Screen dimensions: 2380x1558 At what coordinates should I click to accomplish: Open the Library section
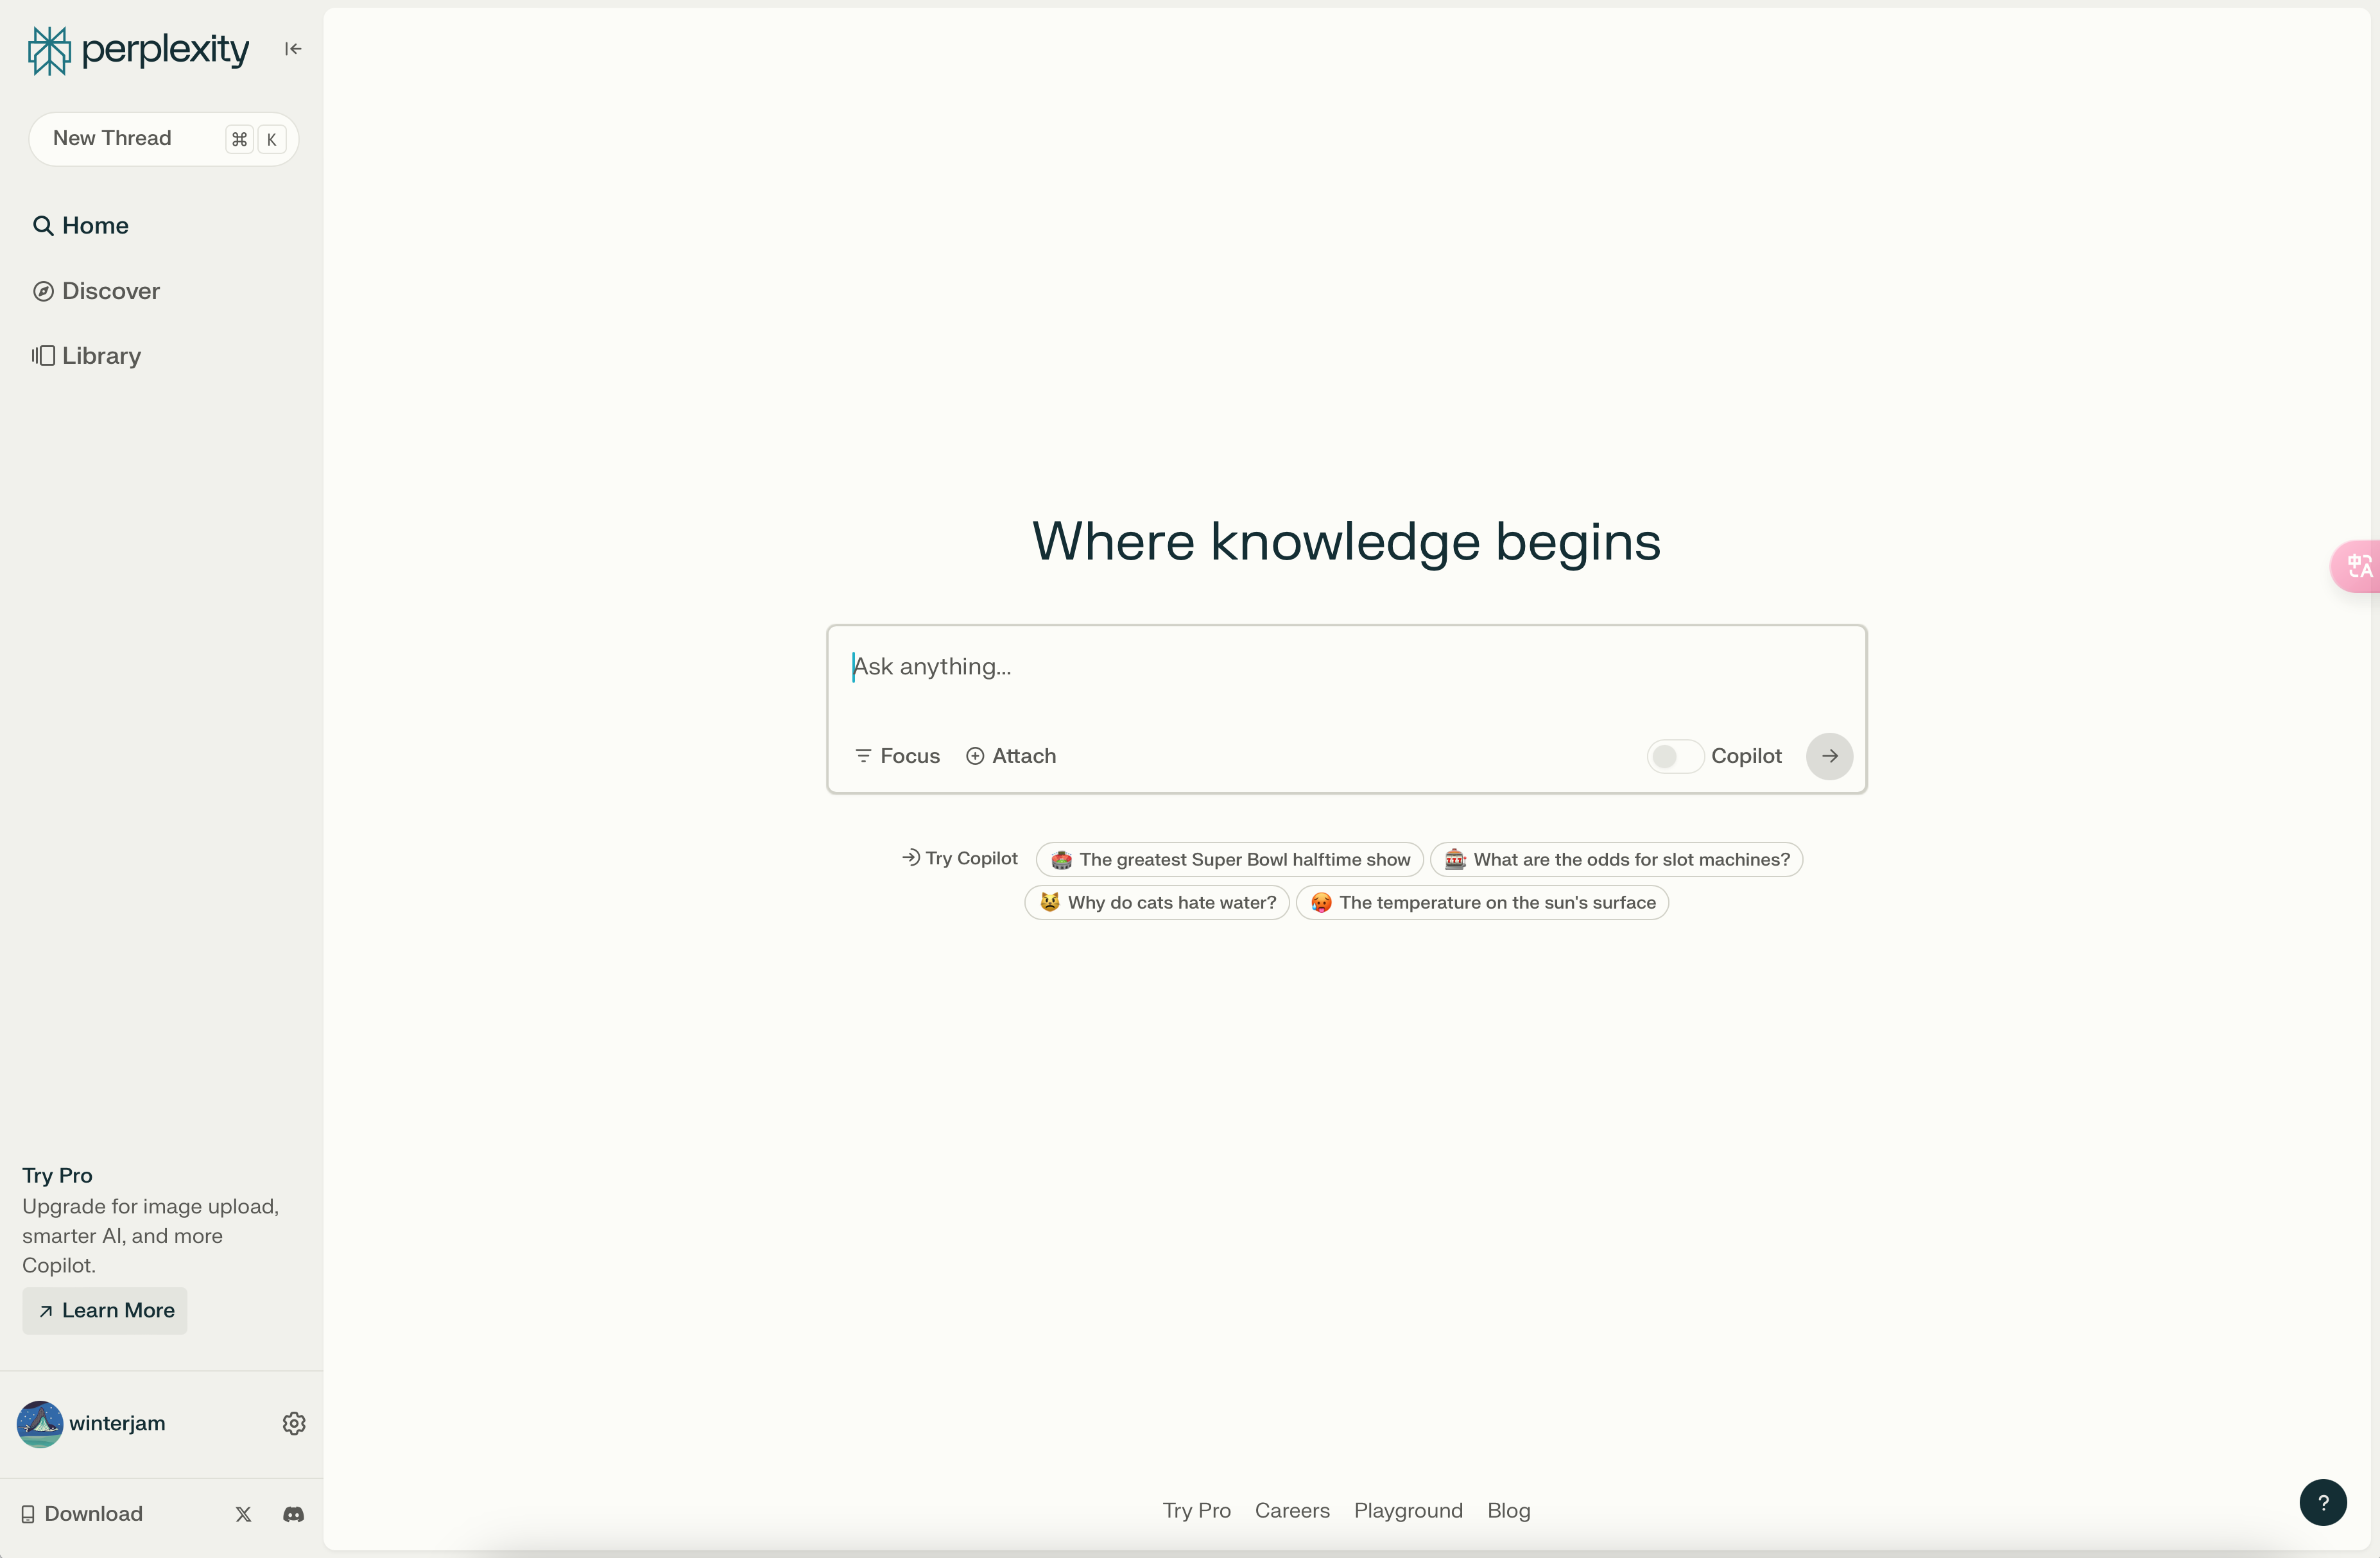coord(87,356)
